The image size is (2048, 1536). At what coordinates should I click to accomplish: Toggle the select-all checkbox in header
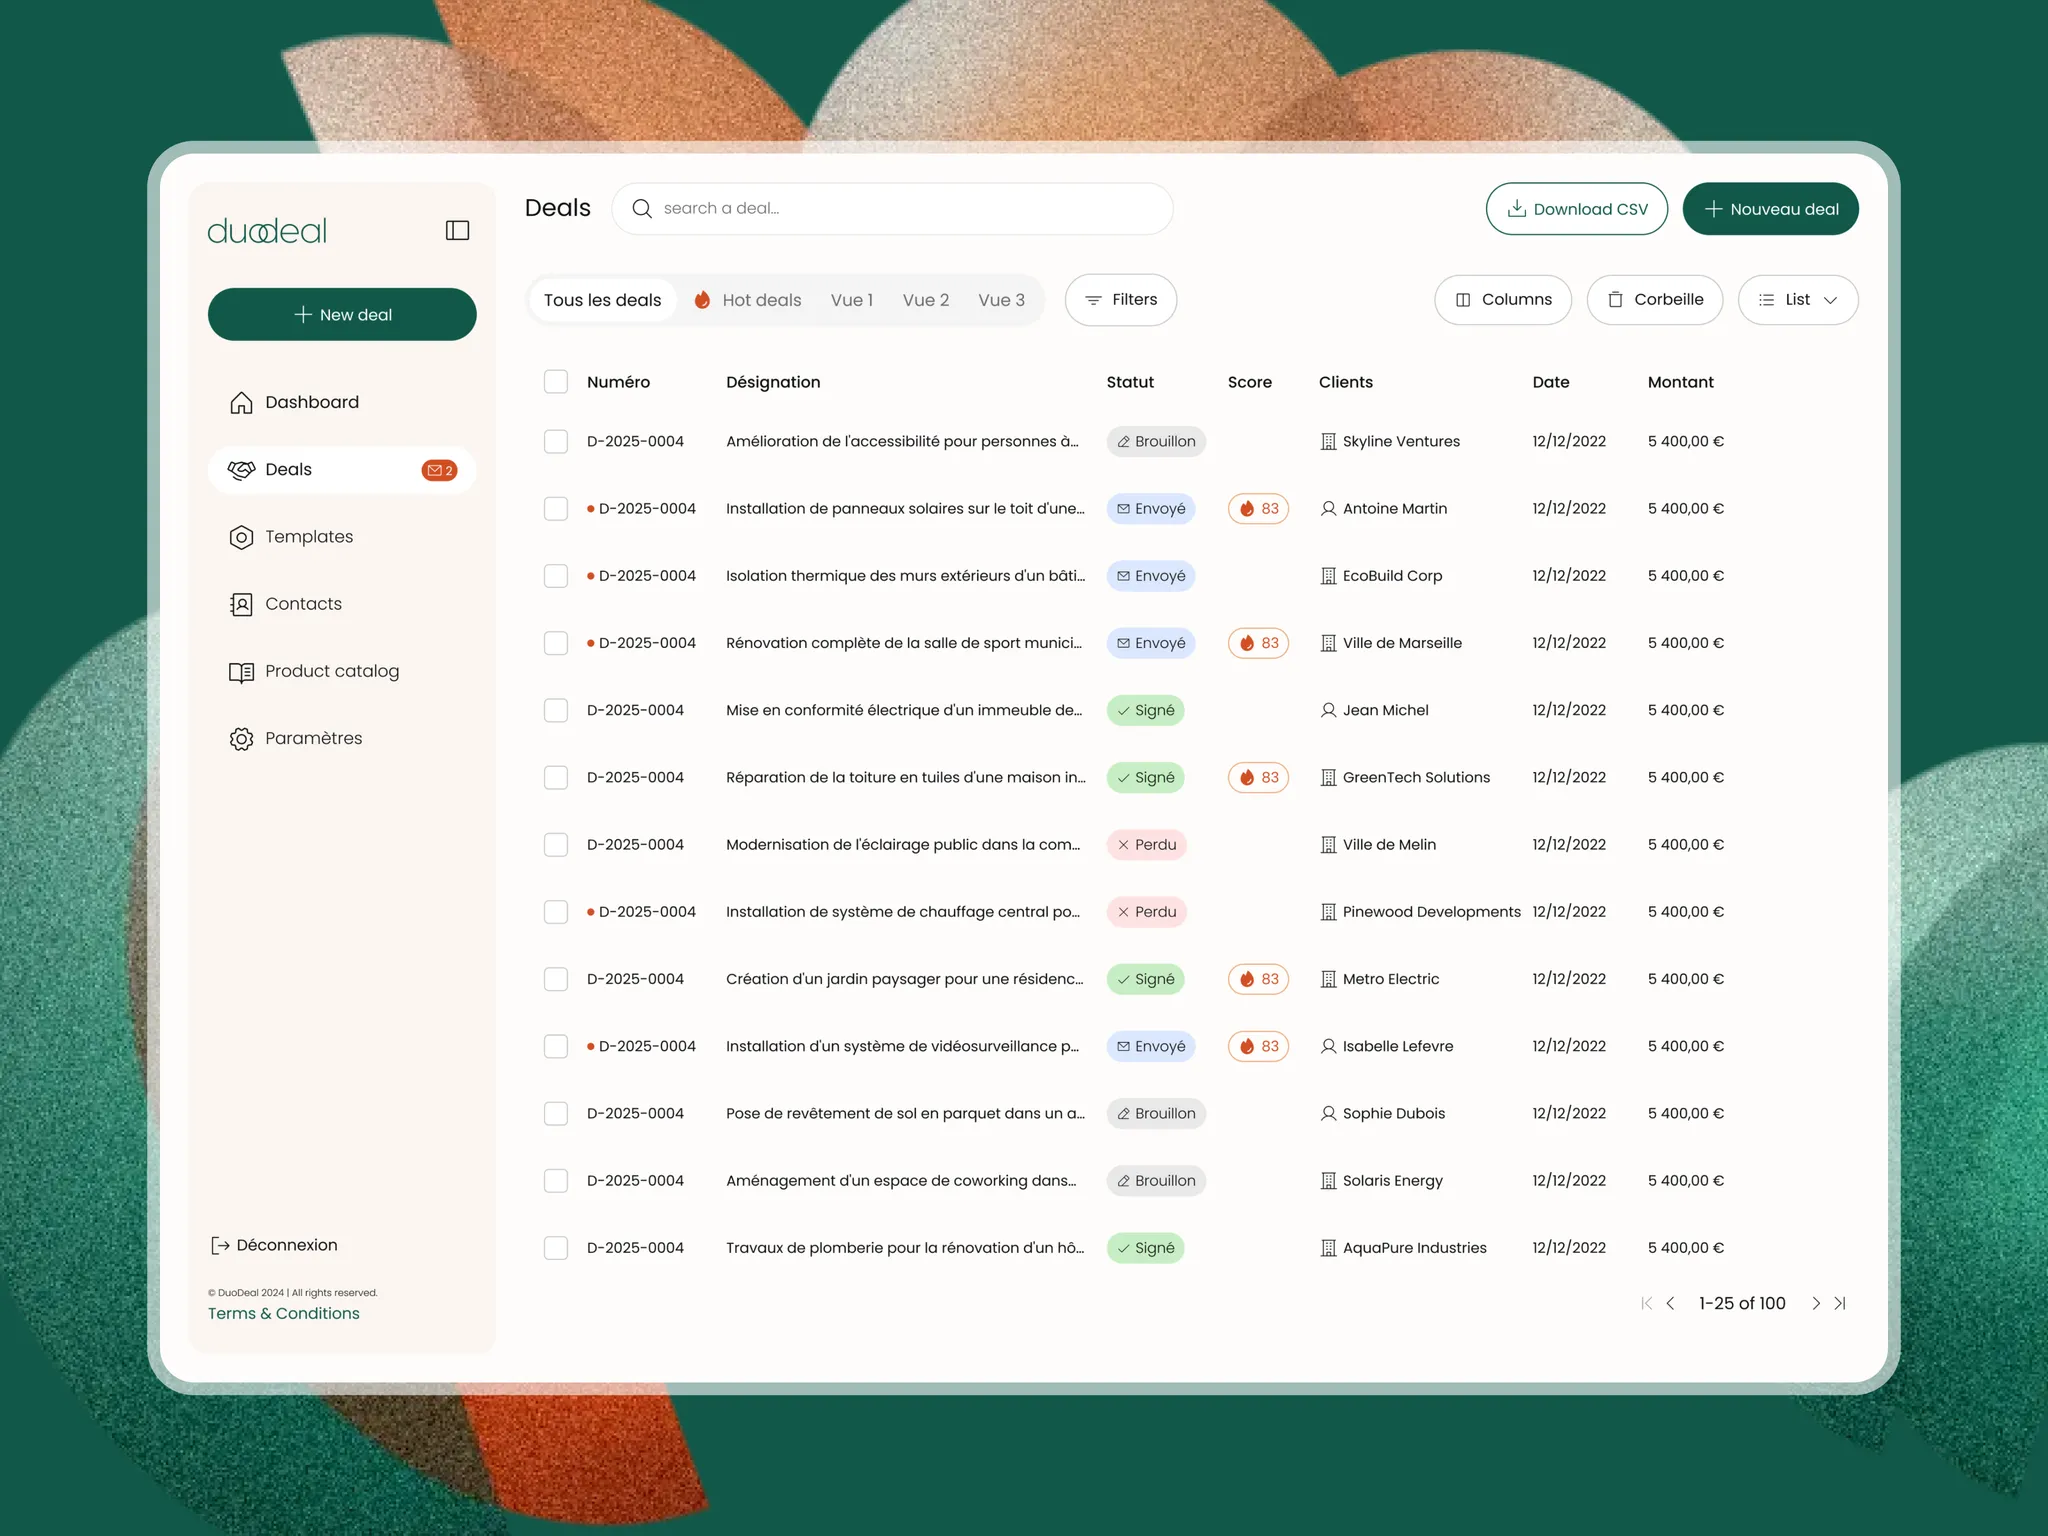556,382
